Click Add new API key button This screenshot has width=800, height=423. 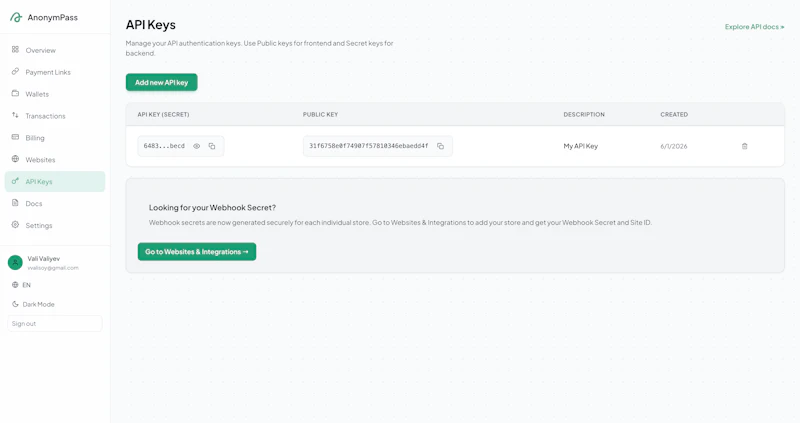coord(162,82)
